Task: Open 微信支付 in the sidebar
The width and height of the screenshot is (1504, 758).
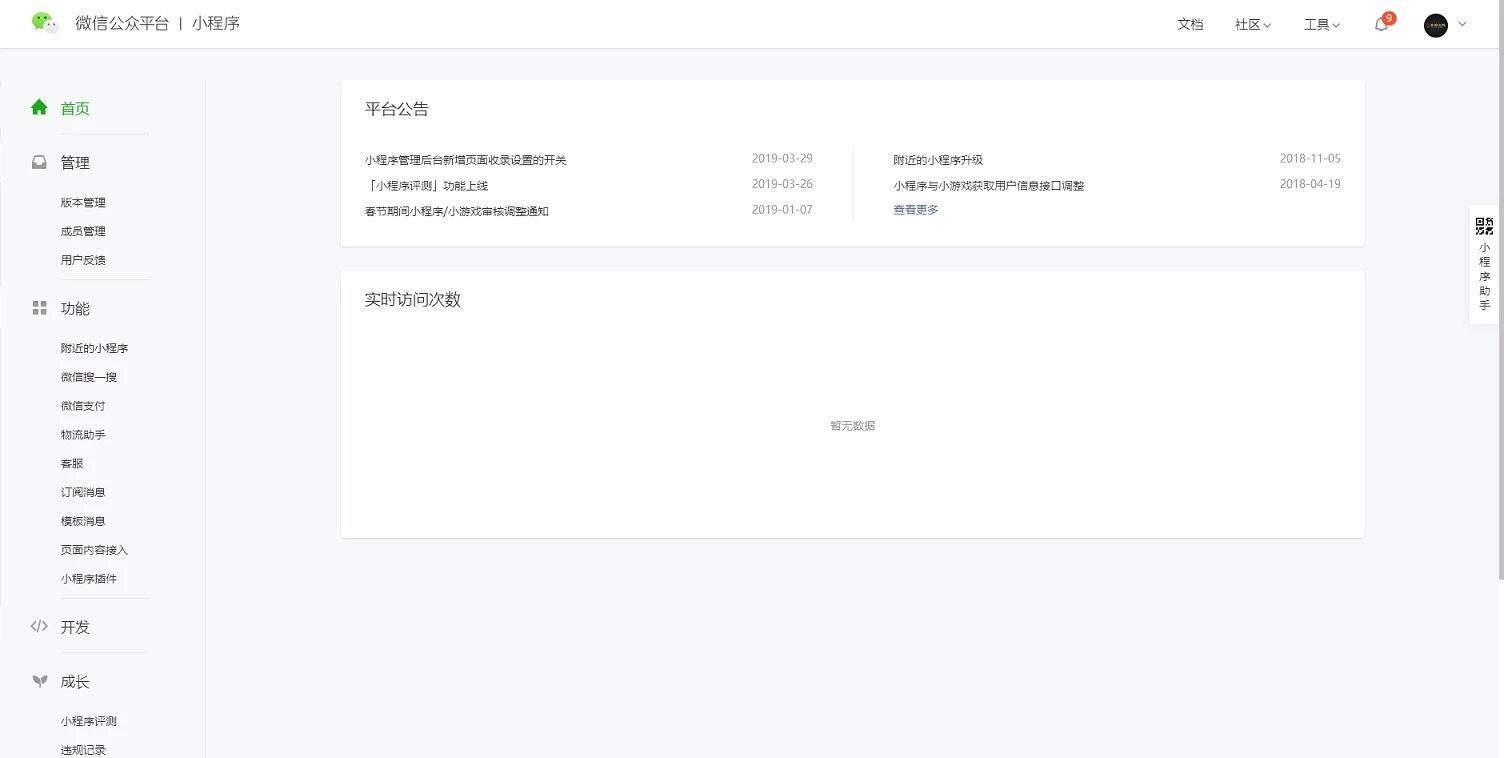Action: tap(83, 406)
